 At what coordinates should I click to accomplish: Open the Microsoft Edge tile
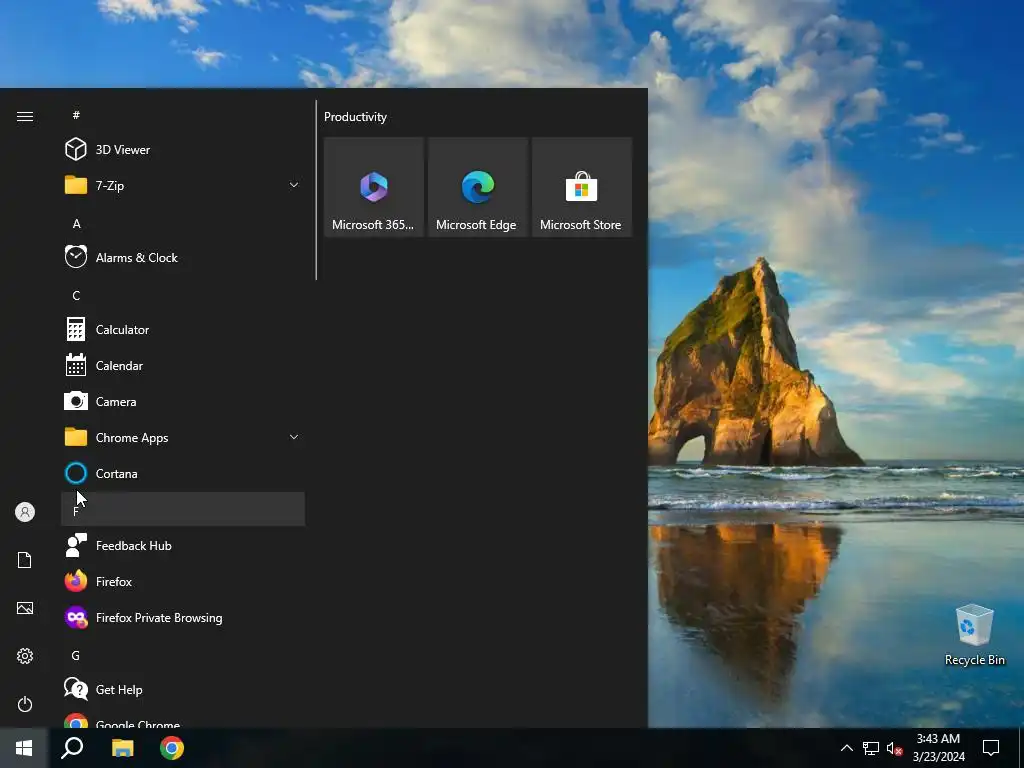click(x=478, y=187)
